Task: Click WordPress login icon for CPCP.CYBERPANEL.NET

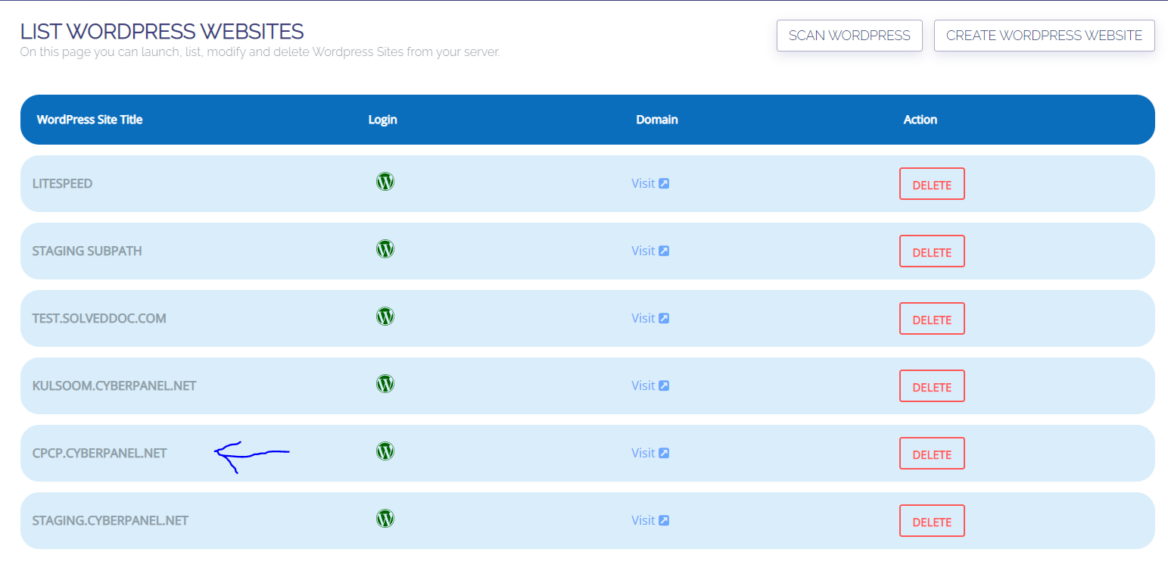Action: (x=385, y=451)
